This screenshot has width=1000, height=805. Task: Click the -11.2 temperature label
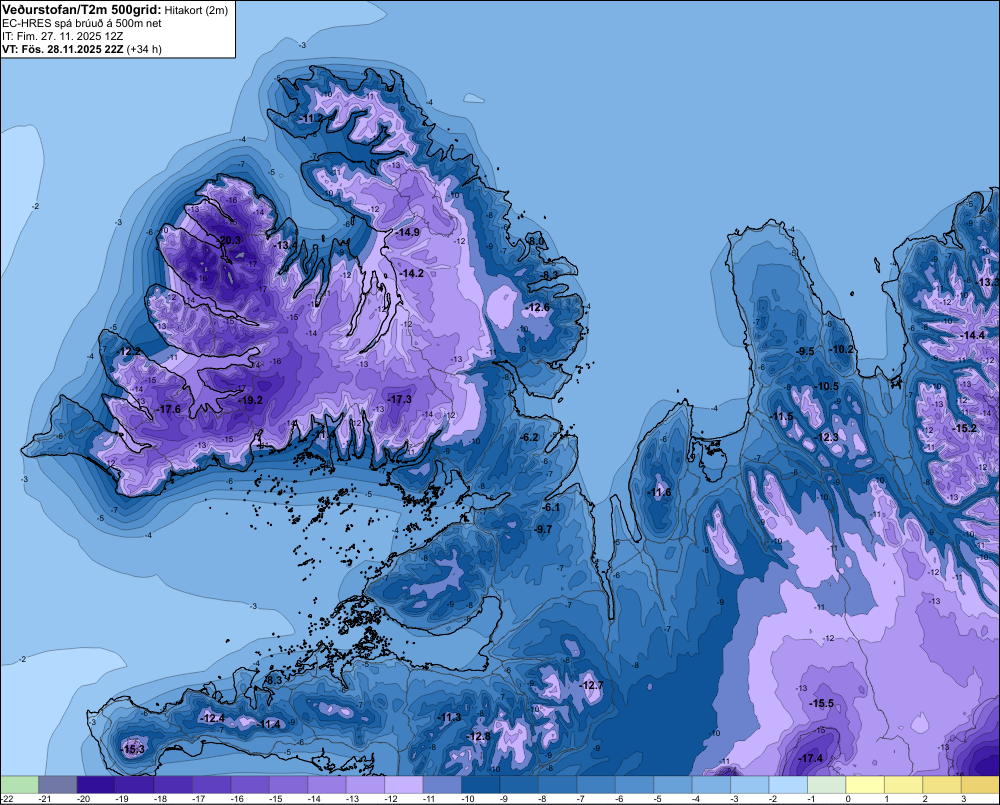[311, 119]
